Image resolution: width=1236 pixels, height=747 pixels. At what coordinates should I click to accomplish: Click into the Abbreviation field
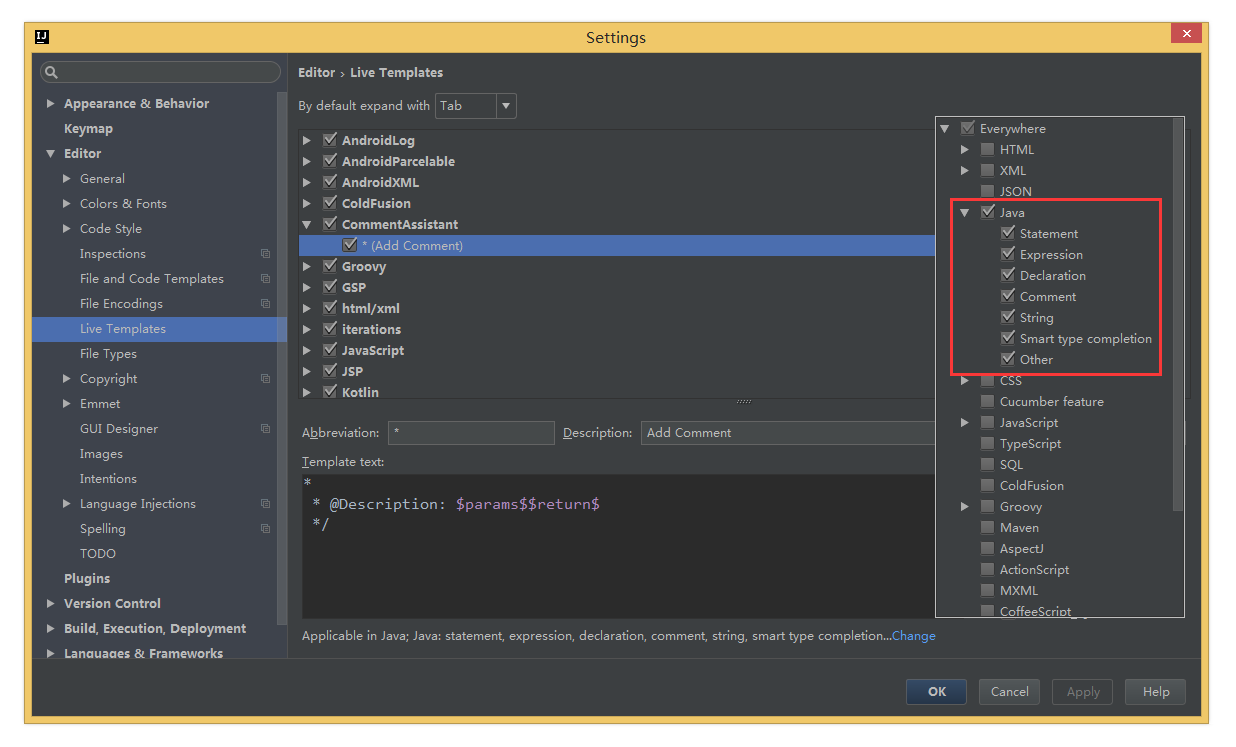(x=471, y=433)
